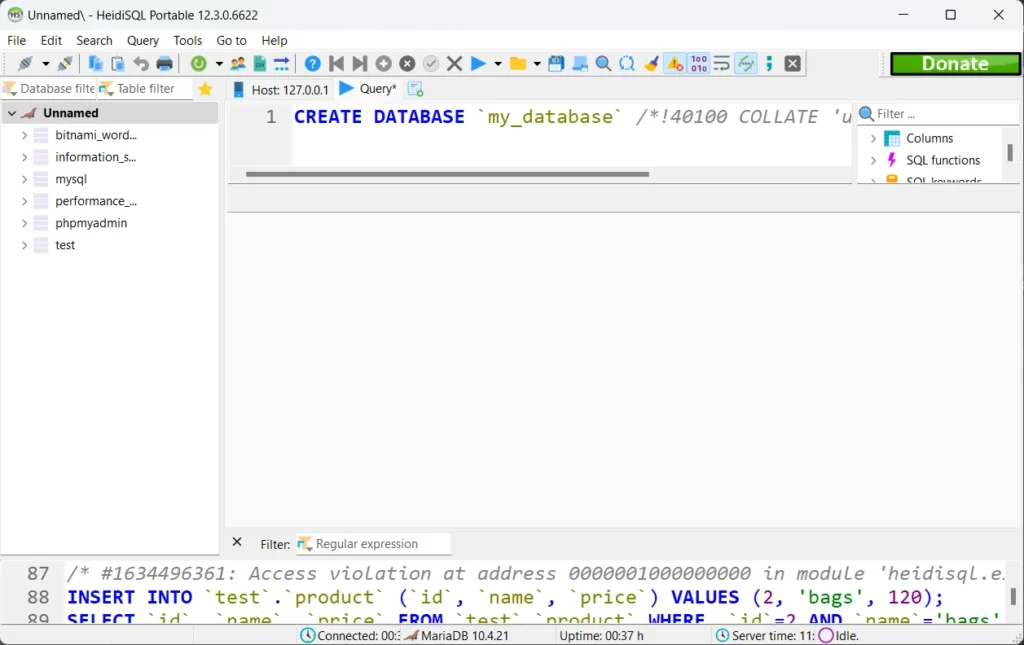Image resolution: width=1024 pixels, height=645 pixels.
Task: Expand the mysql database node
Action: (24, 179)
